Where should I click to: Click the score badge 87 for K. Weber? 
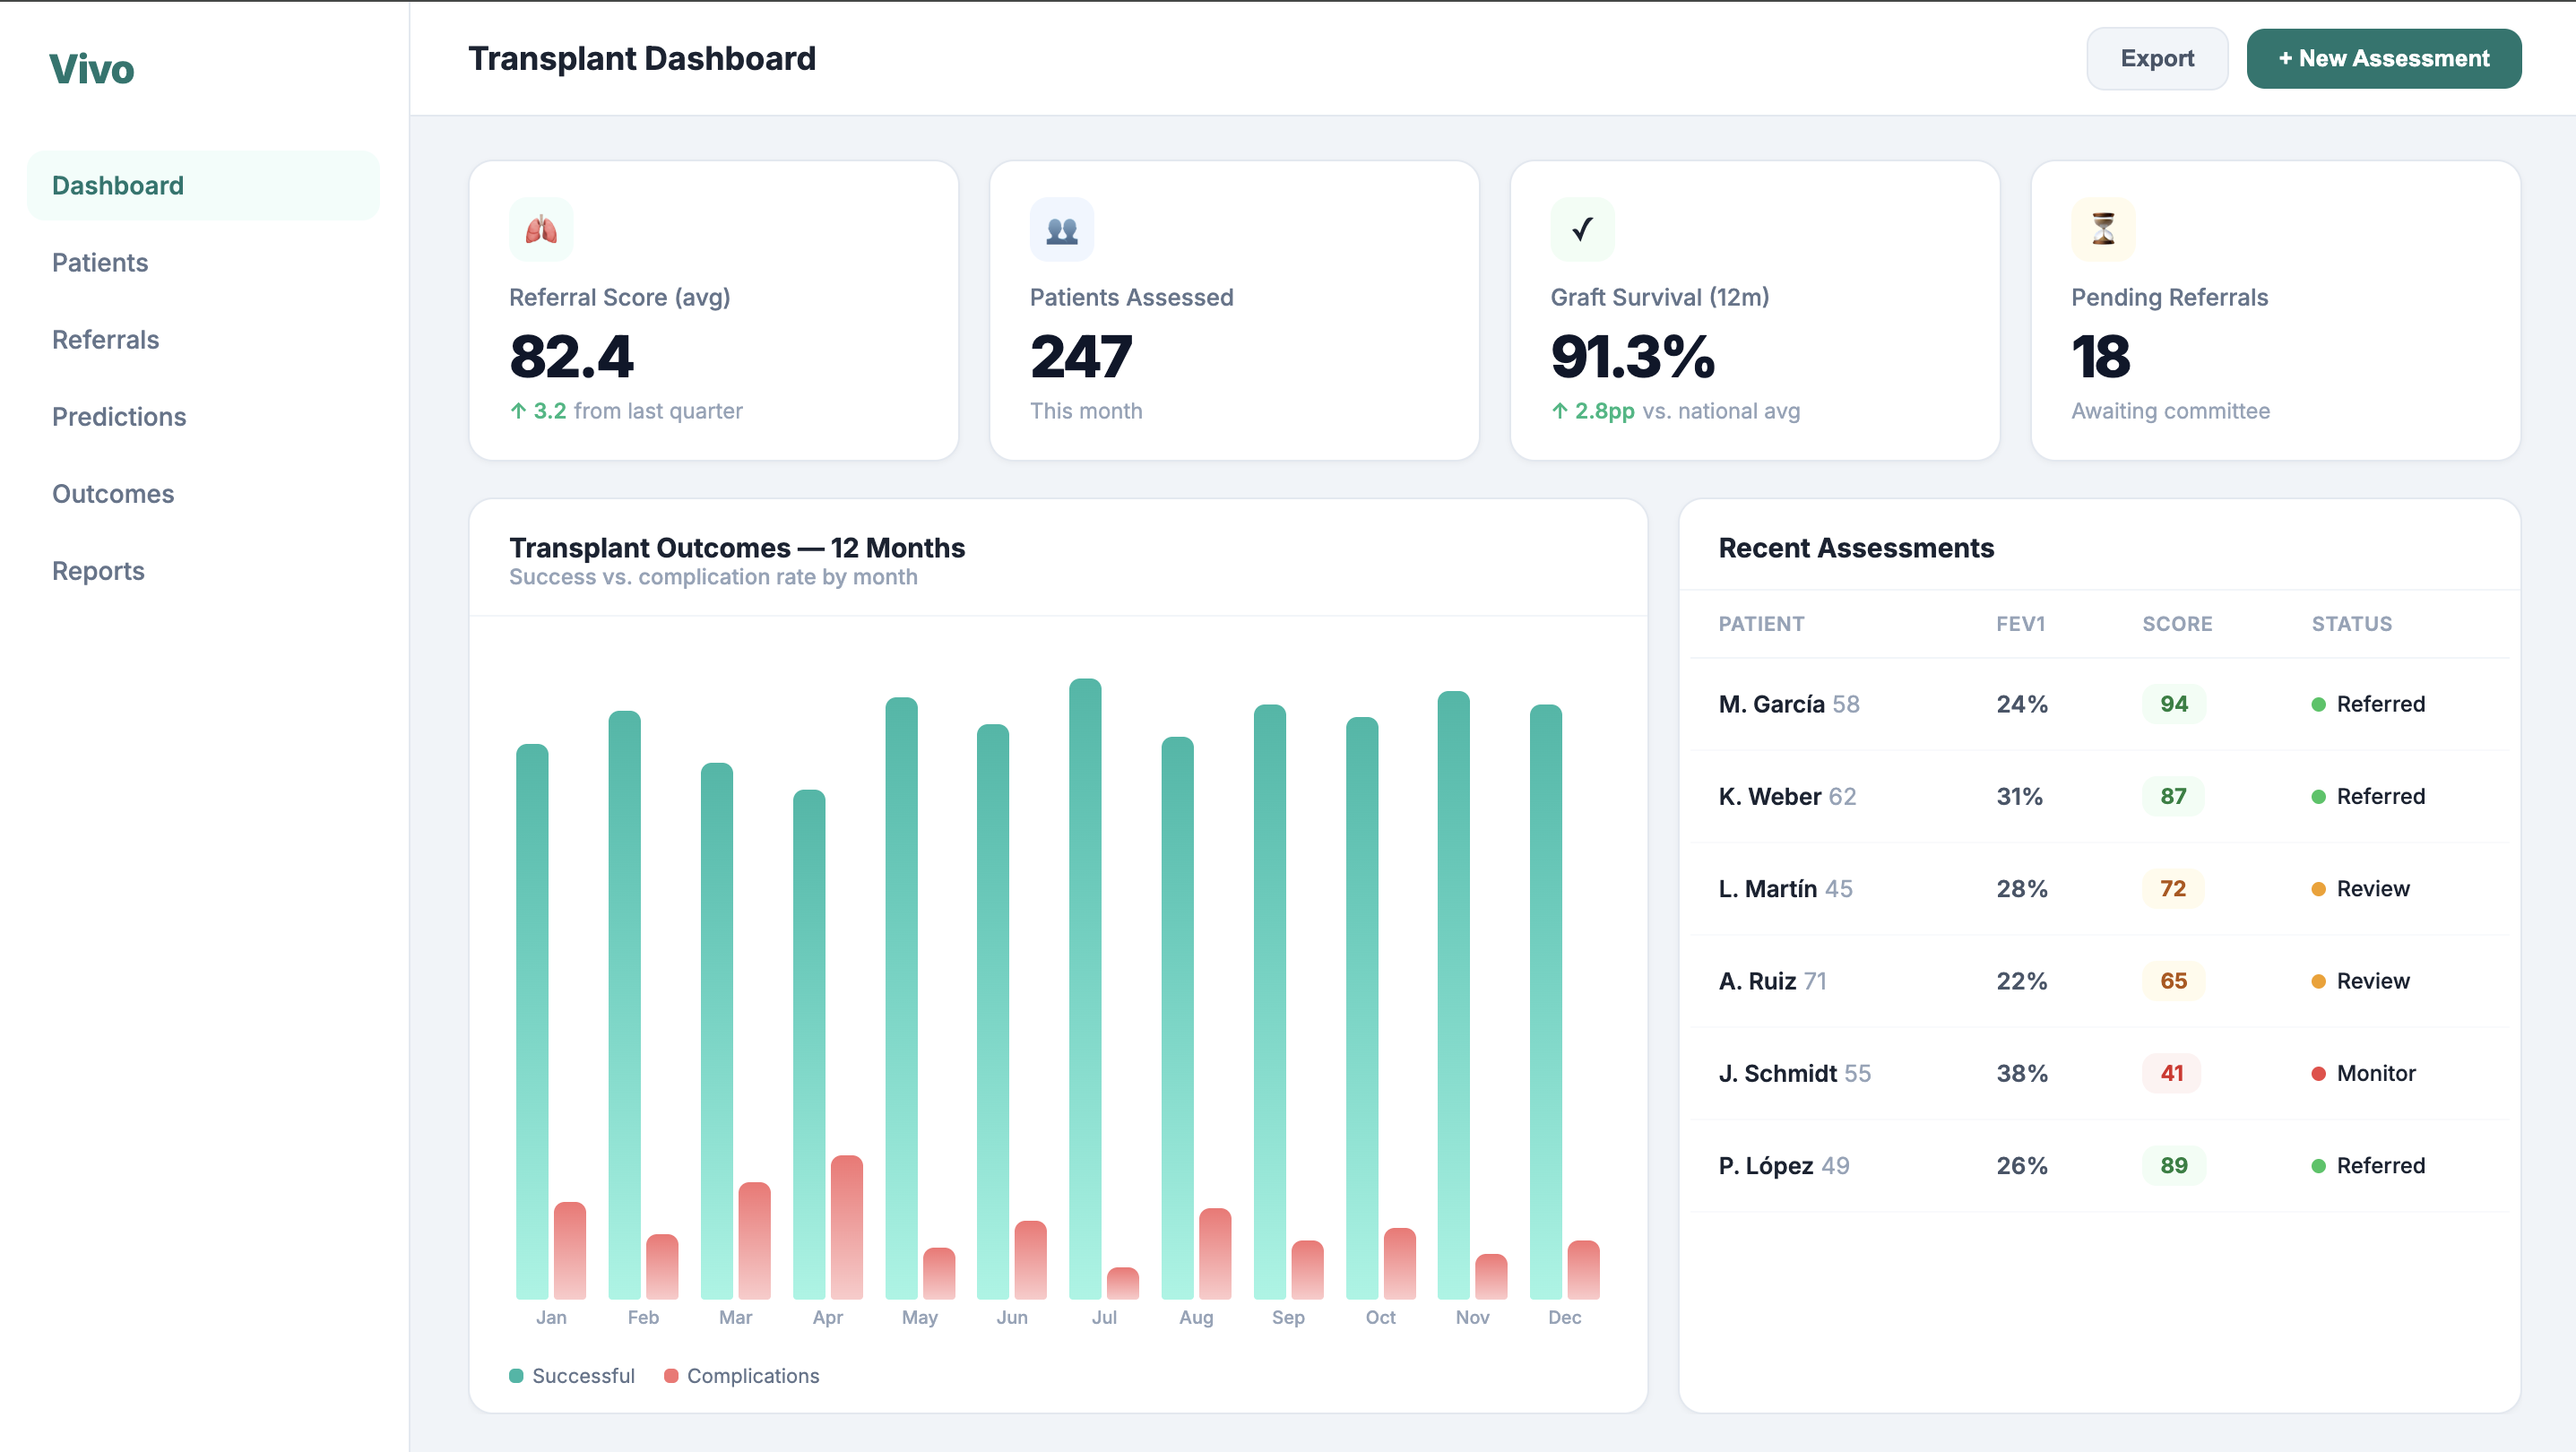tap(2173, 797)
